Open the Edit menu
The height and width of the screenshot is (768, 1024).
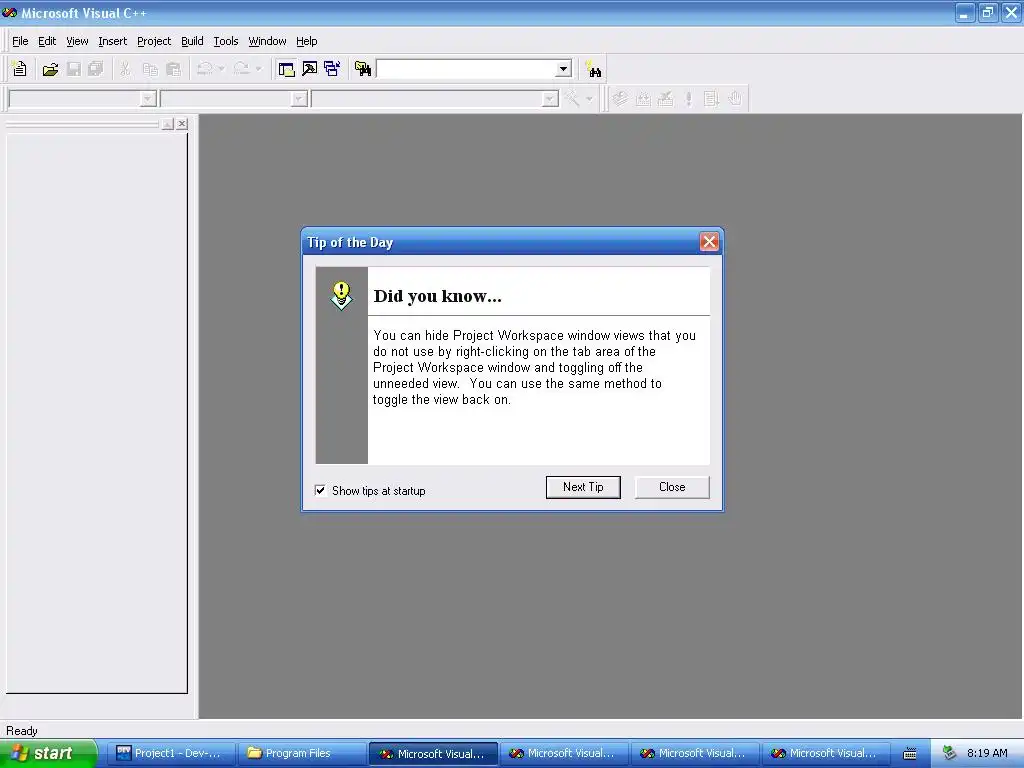(x=47, y=41)
